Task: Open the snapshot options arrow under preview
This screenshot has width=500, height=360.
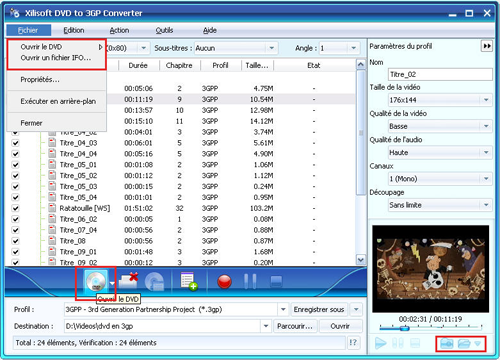Action: pyautogui.click(x=478, y=344)
